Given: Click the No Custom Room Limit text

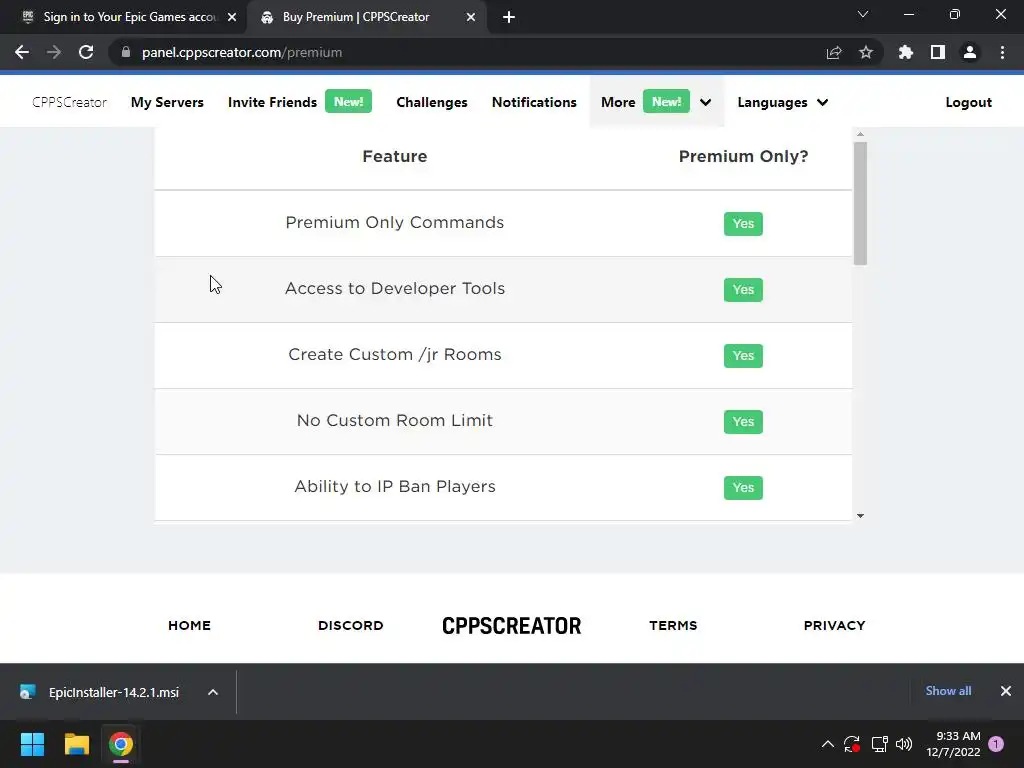Looking at the screenshot, I should tap(394, 420).
